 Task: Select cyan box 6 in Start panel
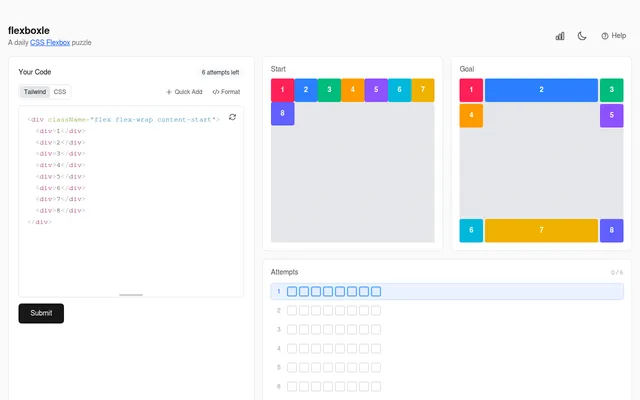point(399,90)
